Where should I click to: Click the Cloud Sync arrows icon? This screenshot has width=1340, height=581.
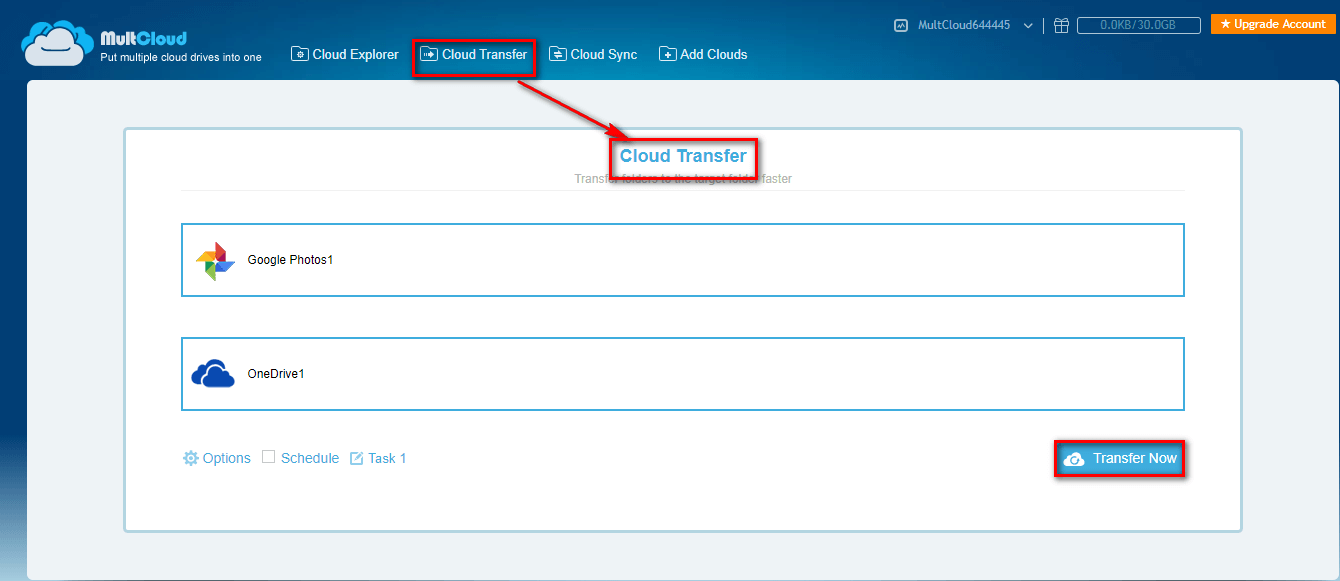click(557, 54)
